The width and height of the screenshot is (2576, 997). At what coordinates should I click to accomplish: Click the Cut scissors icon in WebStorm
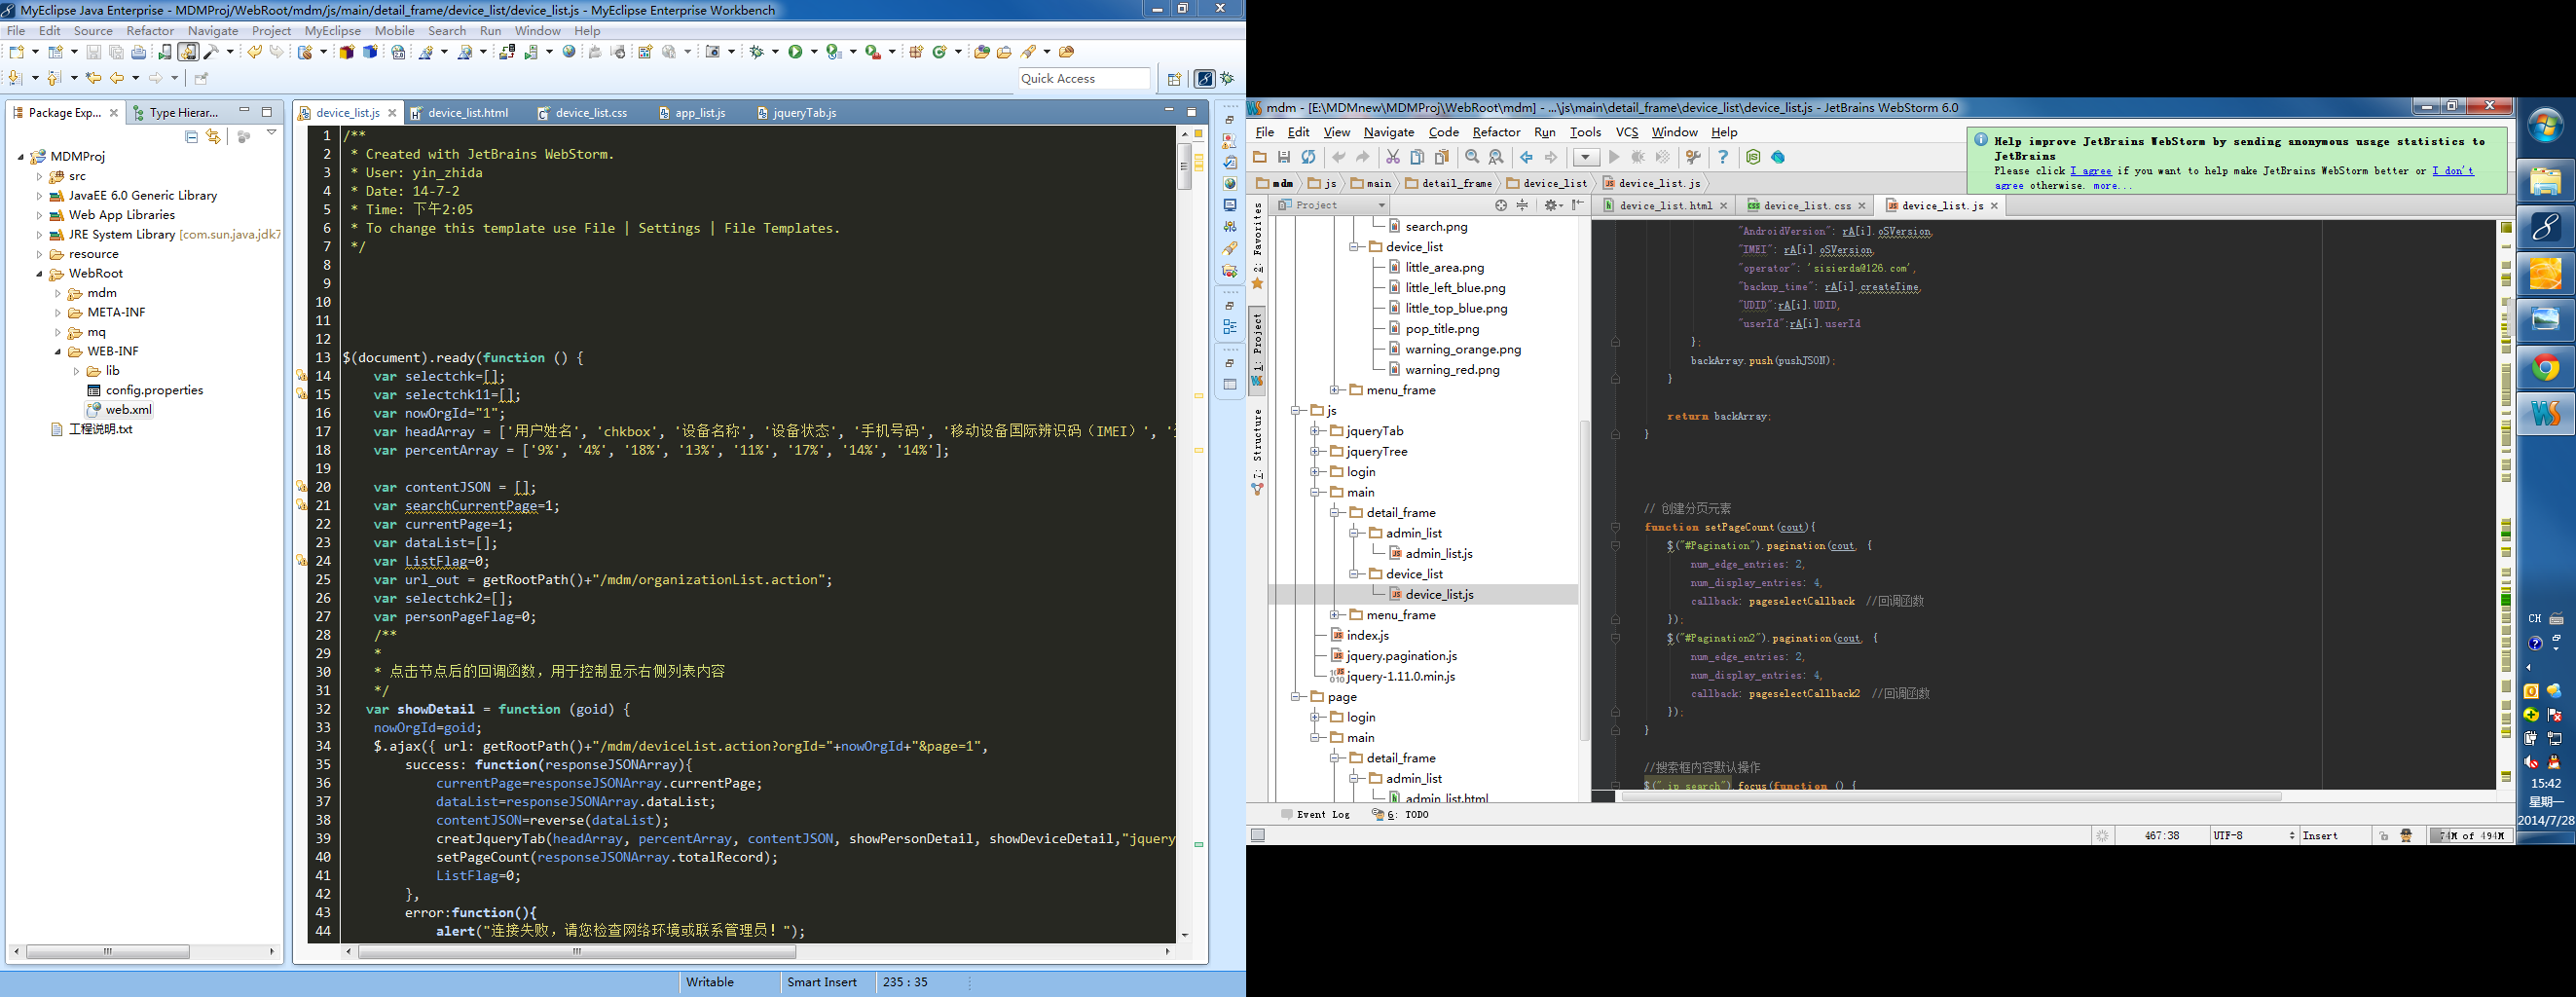pos(1393,157)
